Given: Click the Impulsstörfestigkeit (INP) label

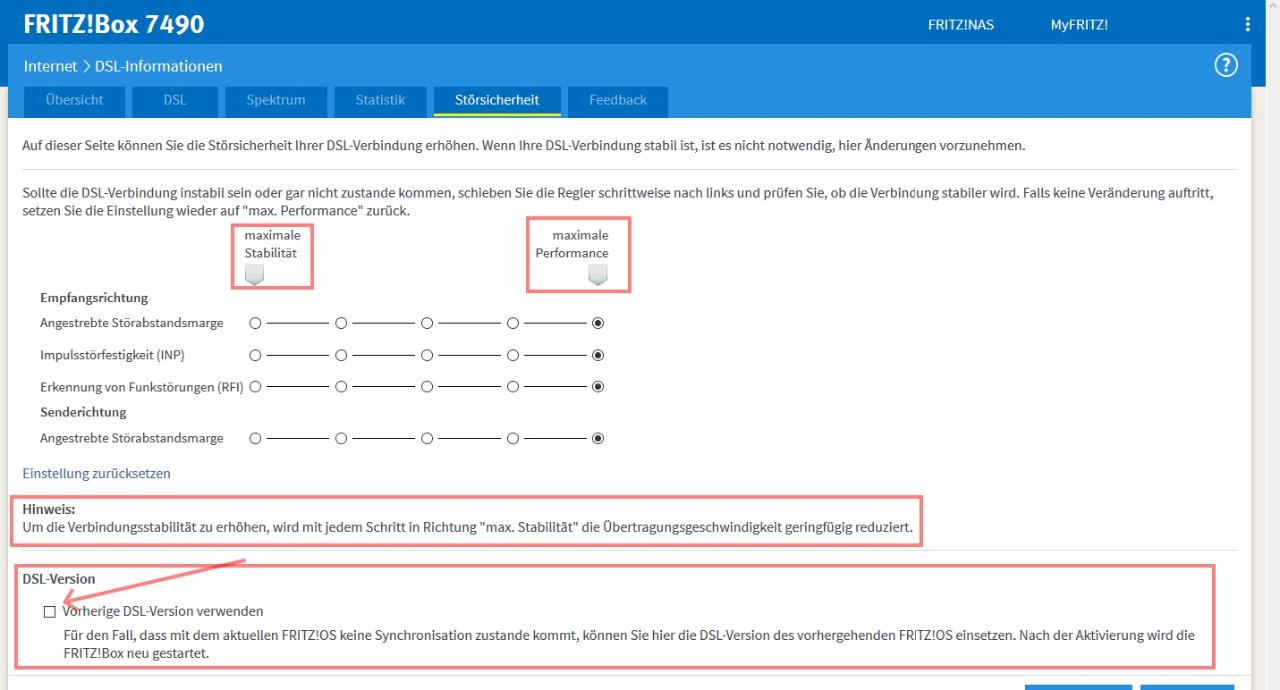Looking at the screenshot, I should pos(112,355).
